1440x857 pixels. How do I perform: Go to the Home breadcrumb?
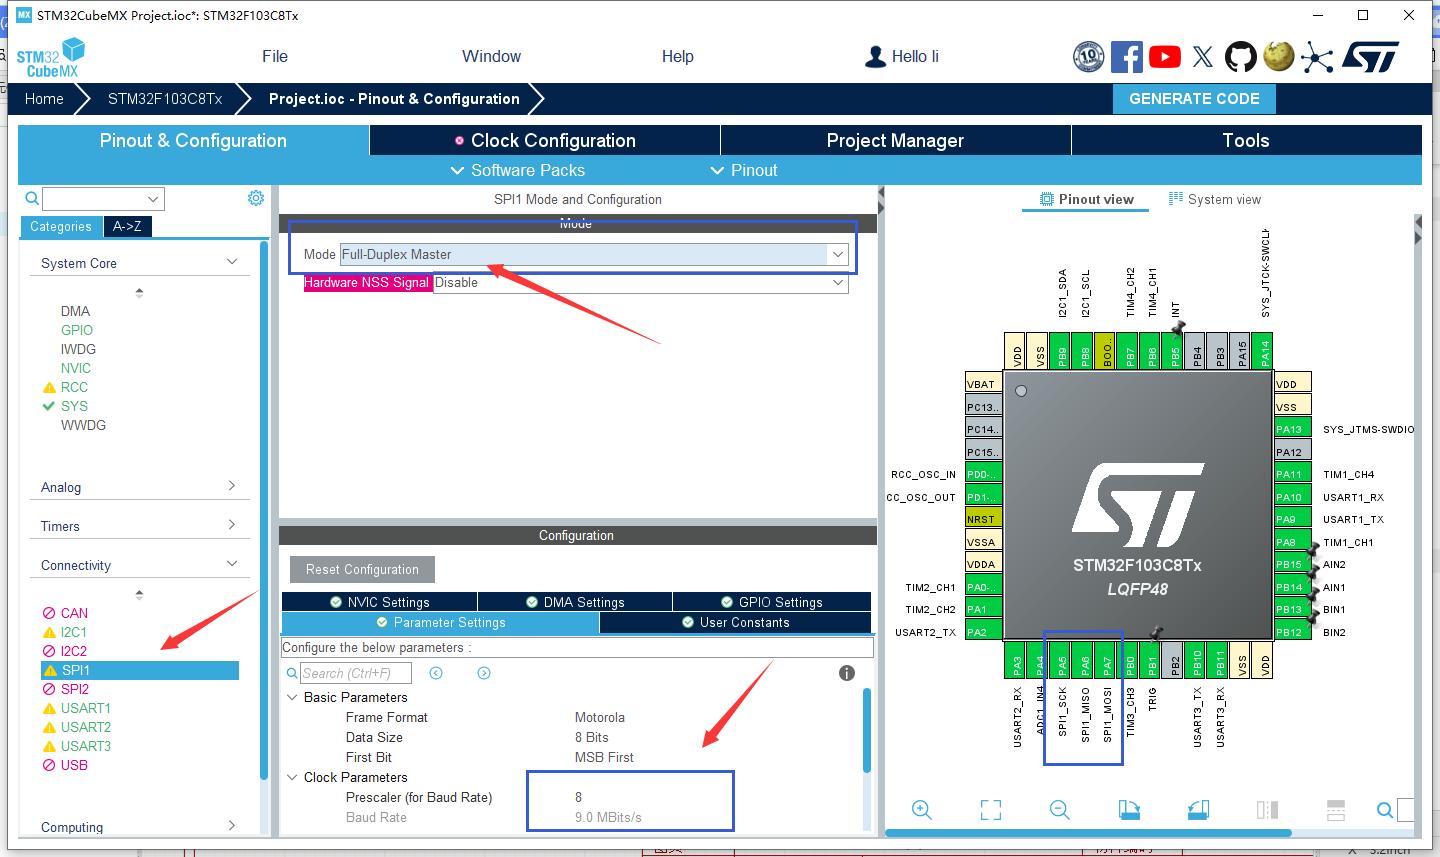[44, 99]
